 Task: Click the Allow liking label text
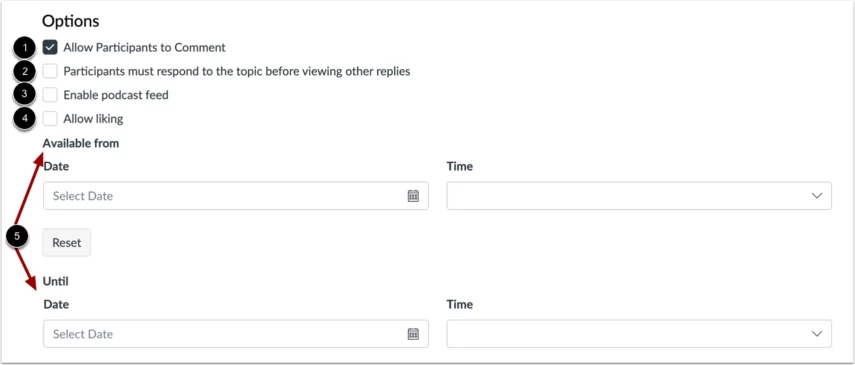point(93,118)
